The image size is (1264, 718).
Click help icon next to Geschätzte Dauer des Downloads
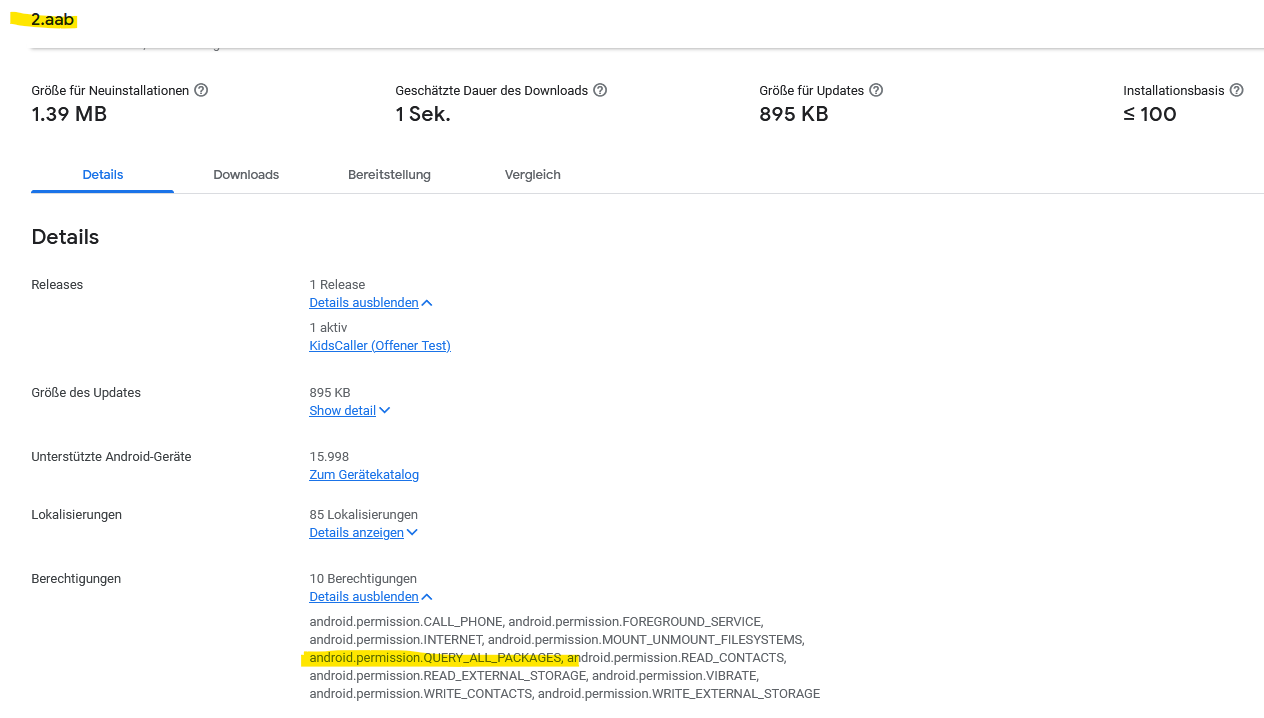600,90
